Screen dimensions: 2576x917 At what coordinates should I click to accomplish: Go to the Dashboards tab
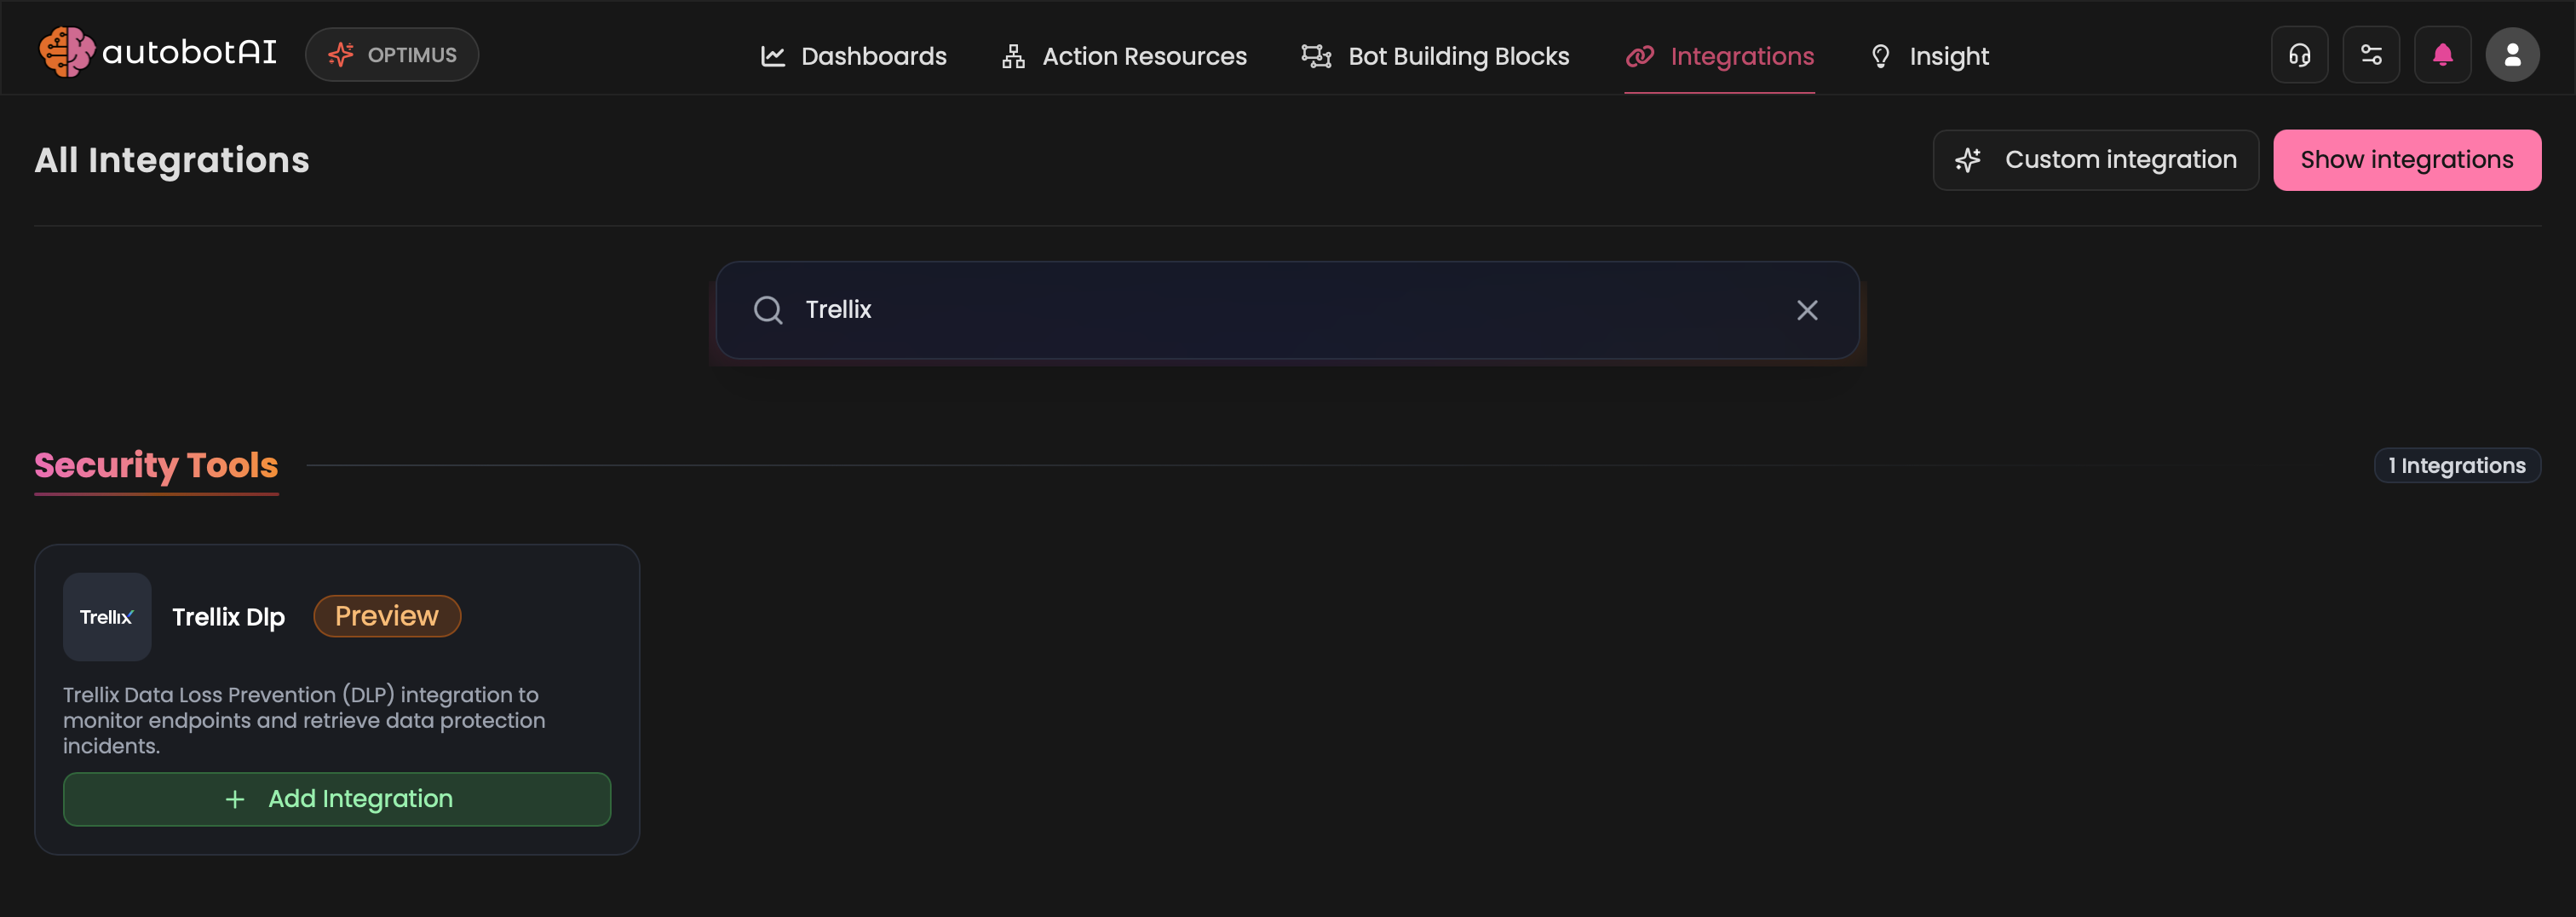pos(853,56)
